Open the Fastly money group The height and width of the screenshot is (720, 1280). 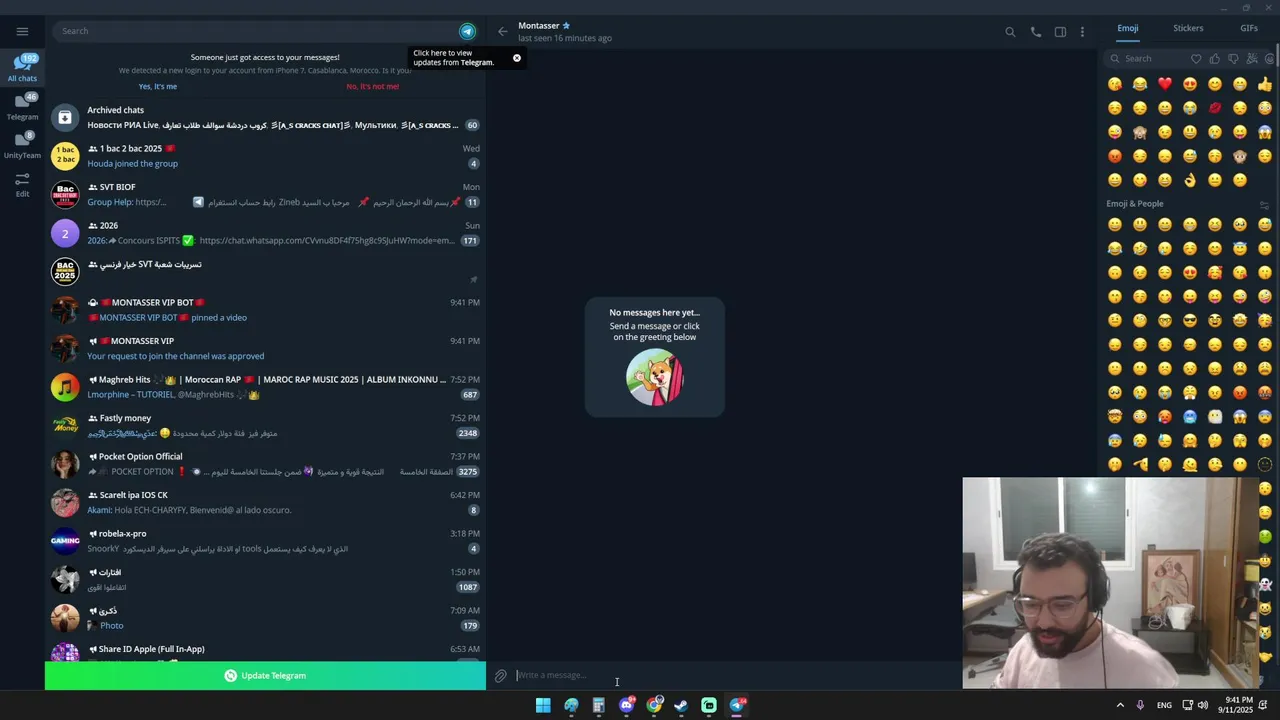pos(265,426)
